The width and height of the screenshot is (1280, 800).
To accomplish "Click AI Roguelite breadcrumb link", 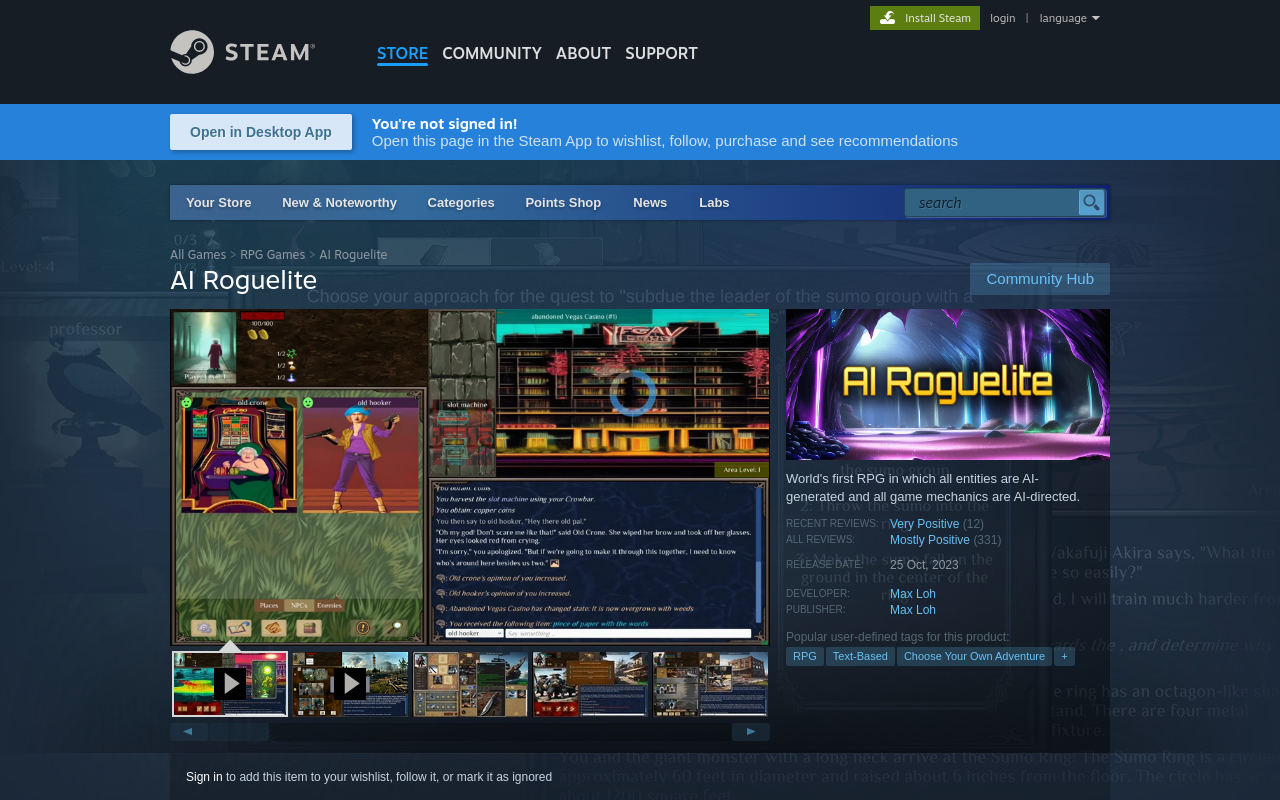I will tap(353, 255).
